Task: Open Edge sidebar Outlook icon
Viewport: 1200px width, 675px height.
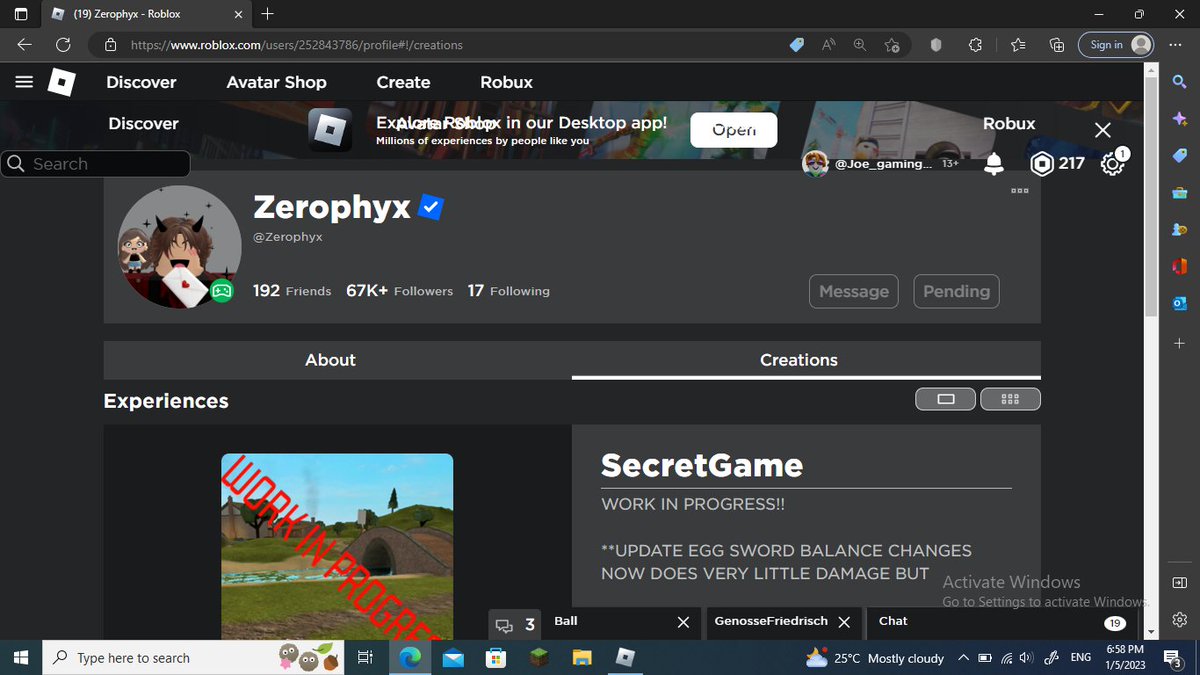Action: (x=1179, y=303)
